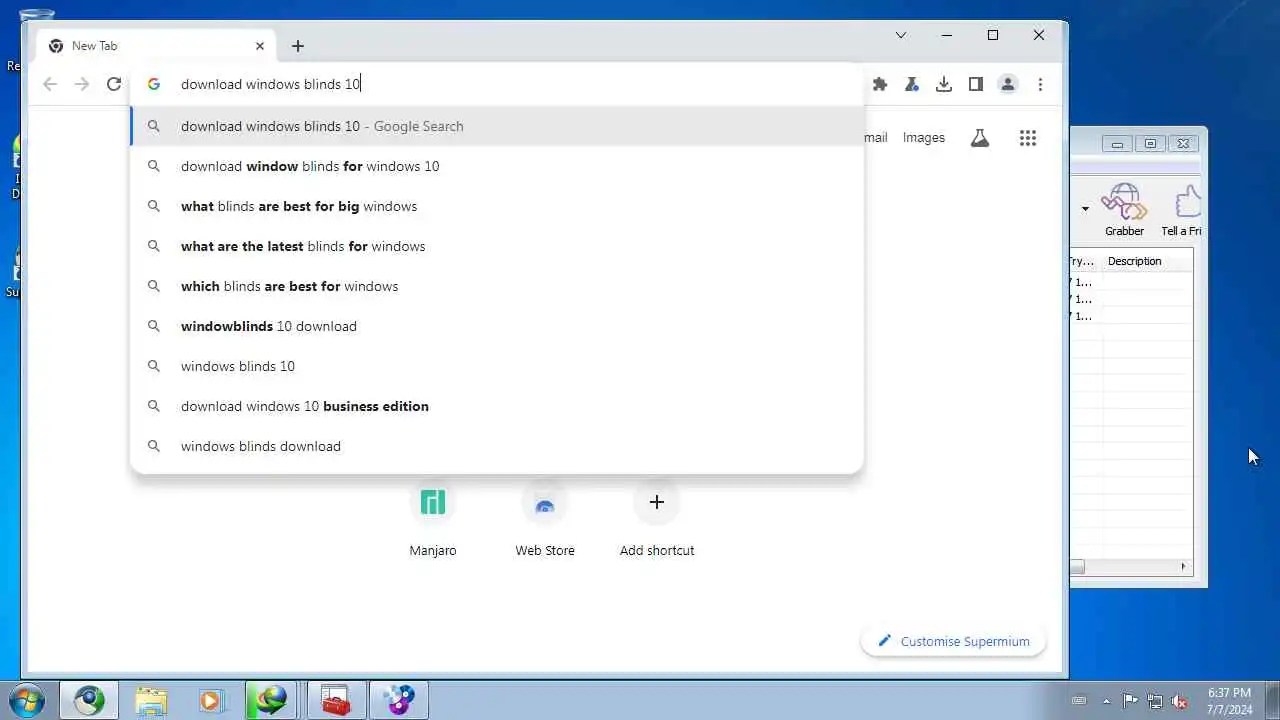
Task: Open the tab search chevron
Action: pyautogui.click(x=901, y=35)
